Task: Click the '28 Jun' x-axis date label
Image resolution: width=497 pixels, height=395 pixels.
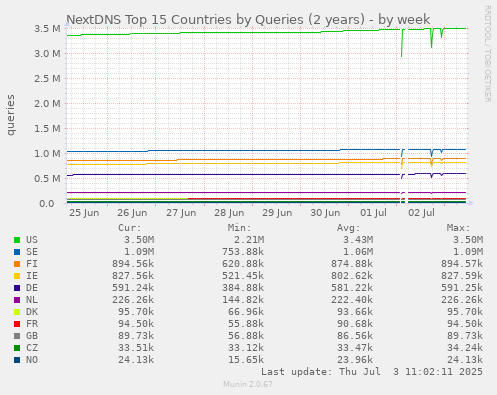Action: [x=229, y=213]
